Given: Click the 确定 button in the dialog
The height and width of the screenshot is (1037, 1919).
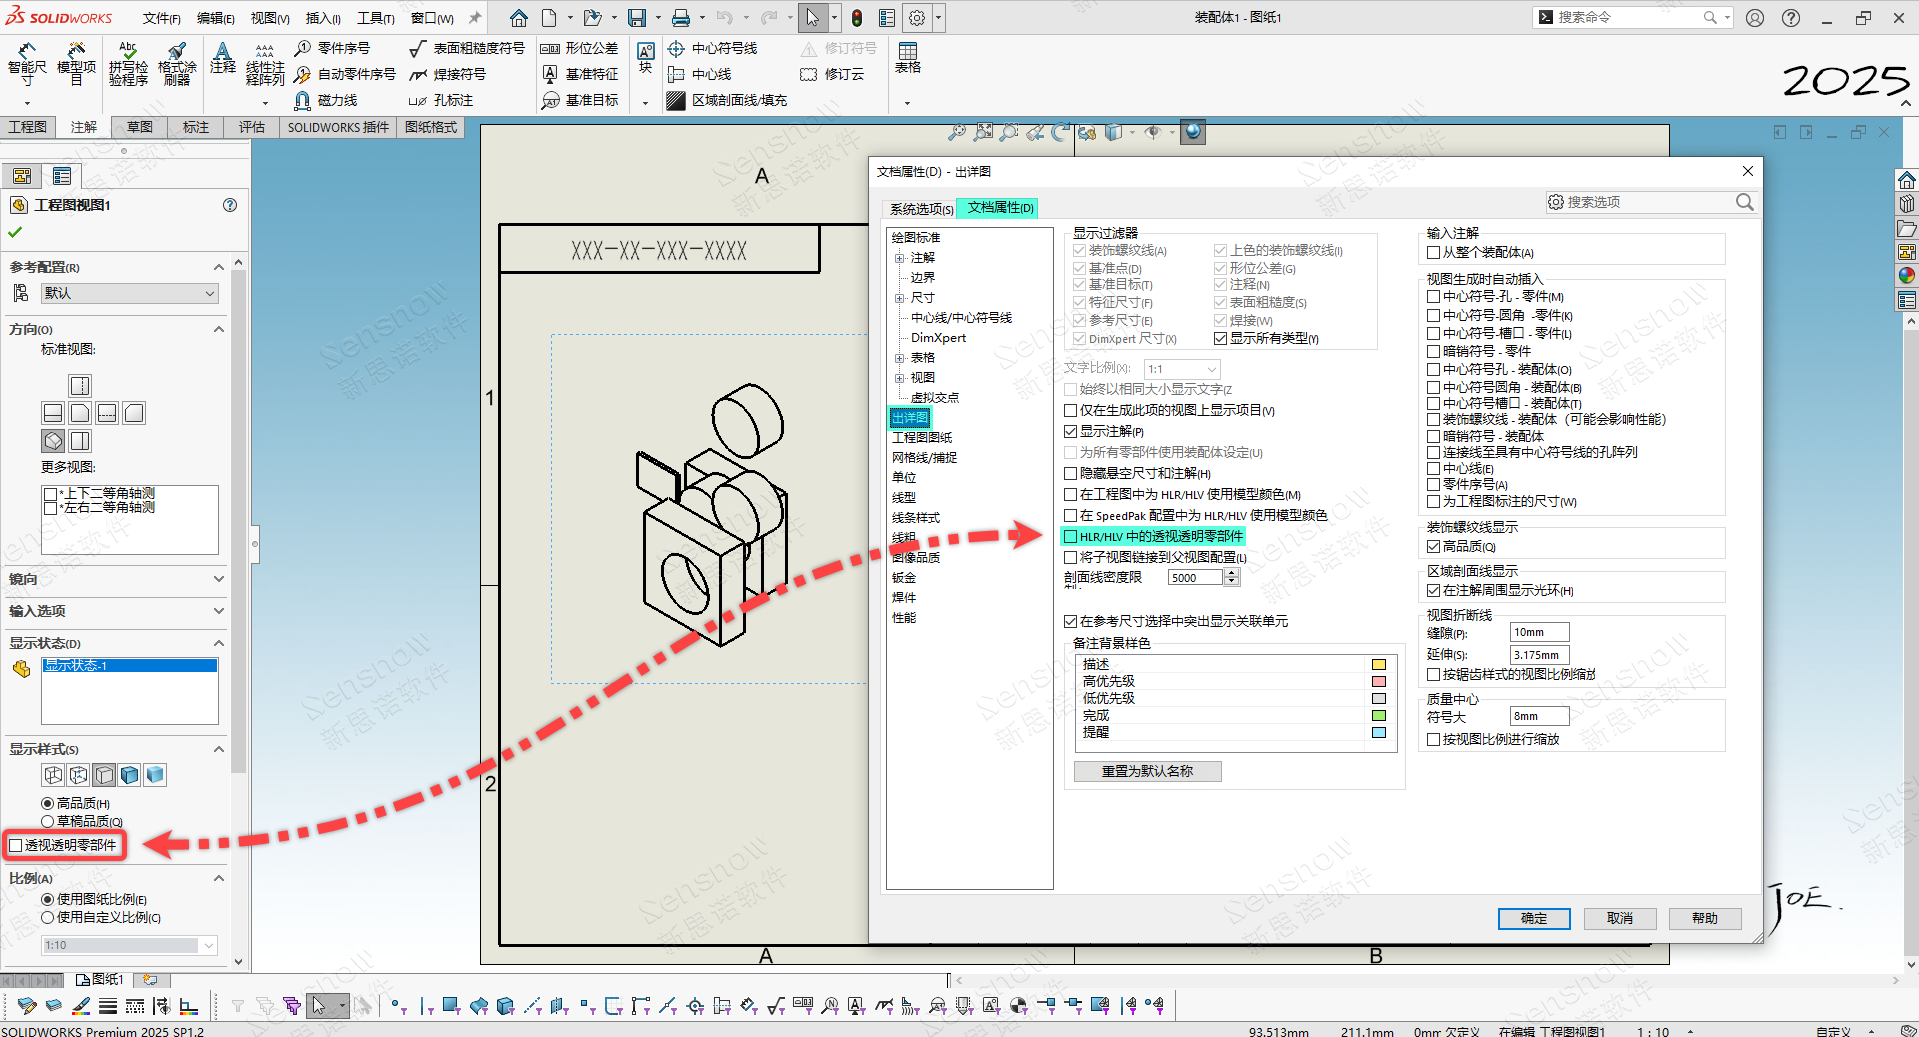Looking at the screenshot, I should coord(1533,918).
